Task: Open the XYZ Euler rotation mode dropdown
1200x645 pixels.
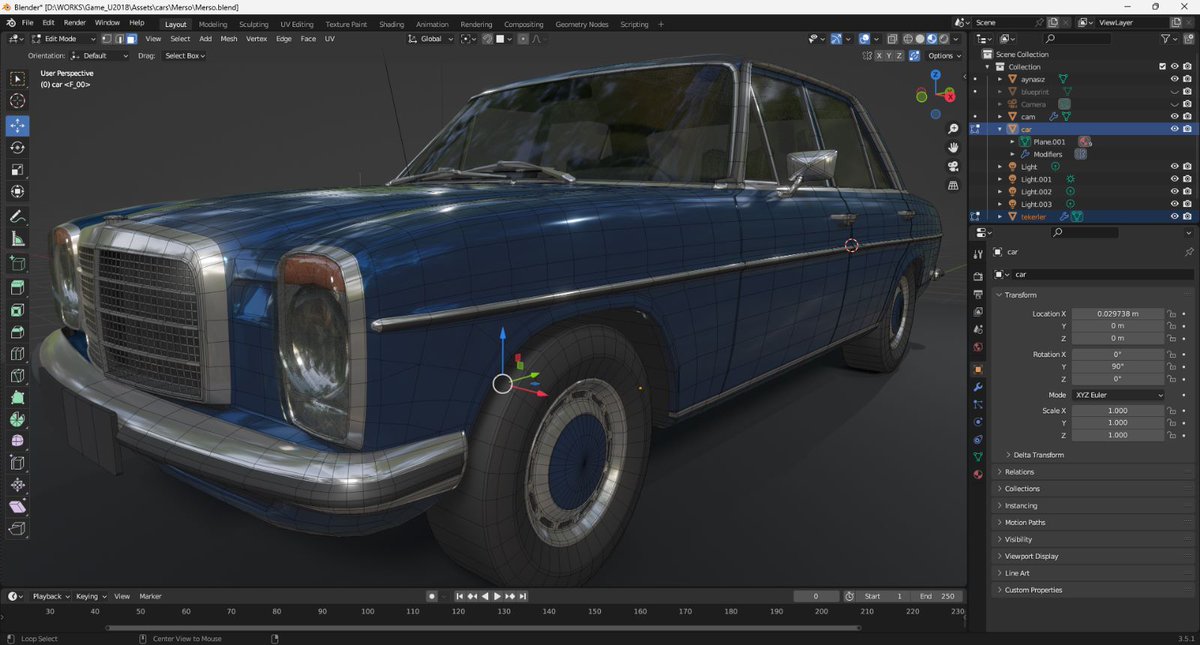Action: point(1118,395)
